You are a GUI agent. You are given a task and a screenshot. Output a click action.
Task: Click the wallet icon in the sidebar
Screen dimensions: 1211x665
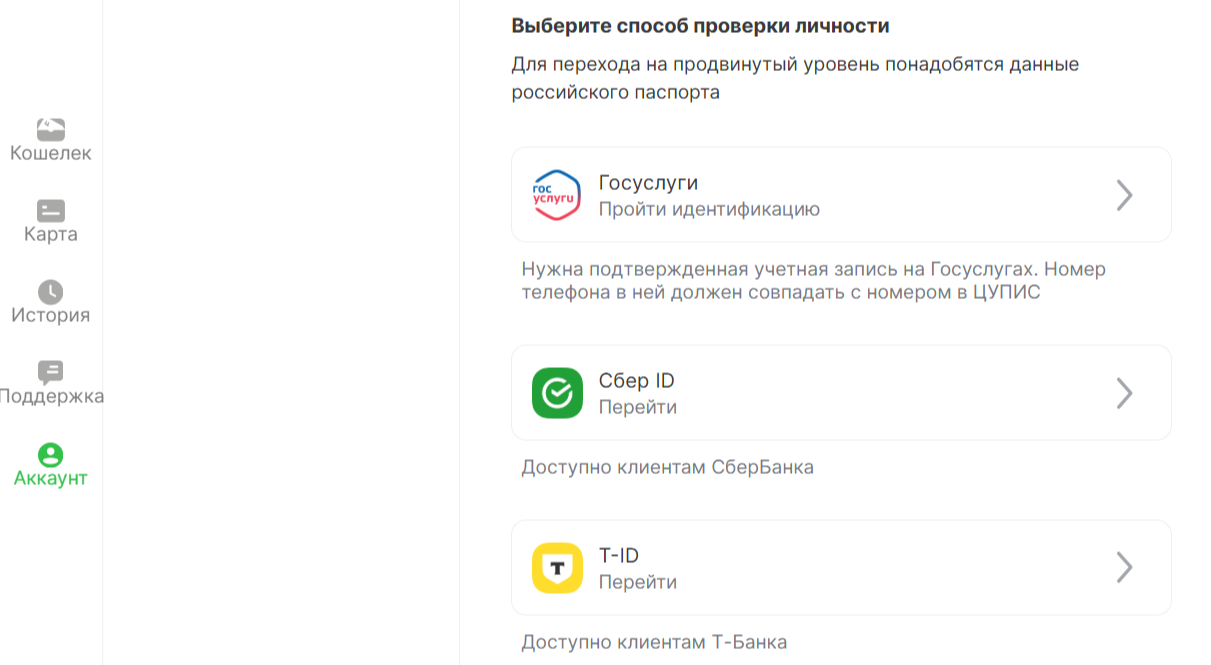[x=50, y=129]
